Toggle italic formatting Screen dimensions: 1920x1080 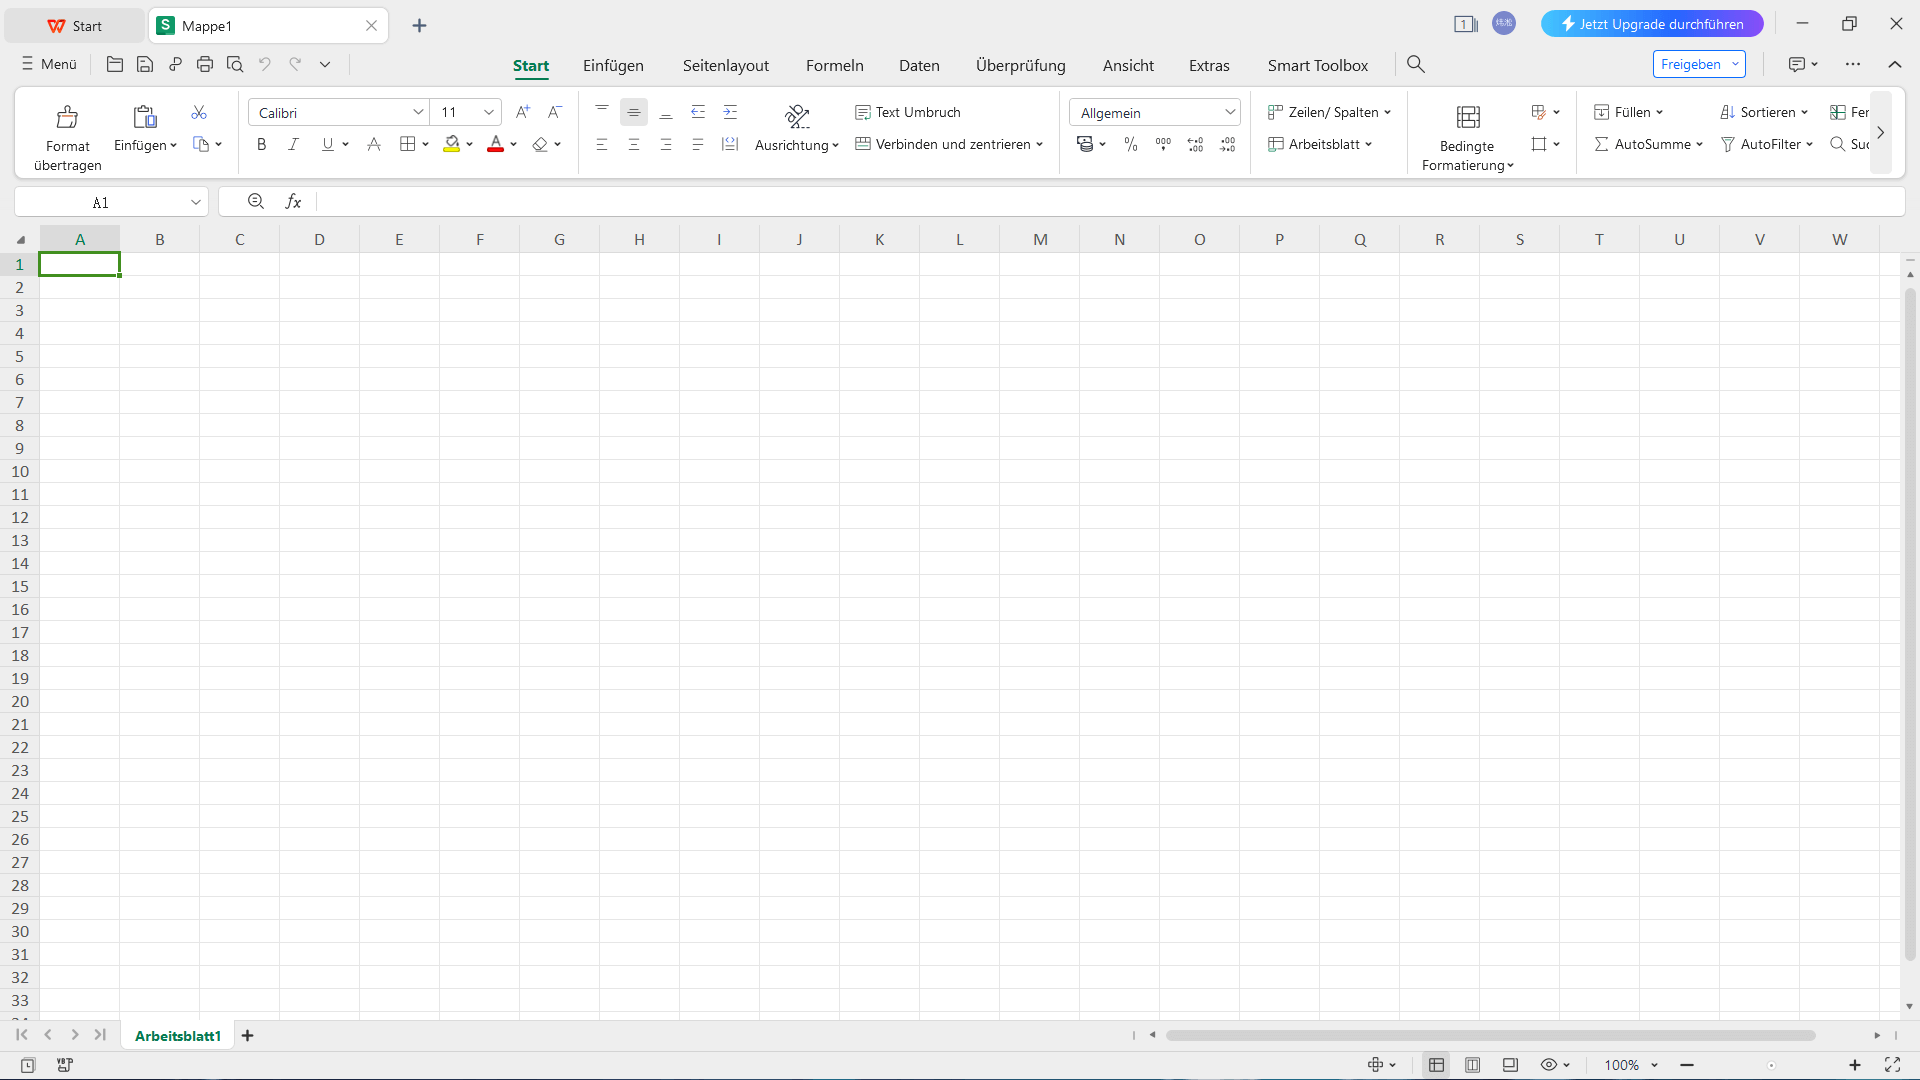click(293, 144)
